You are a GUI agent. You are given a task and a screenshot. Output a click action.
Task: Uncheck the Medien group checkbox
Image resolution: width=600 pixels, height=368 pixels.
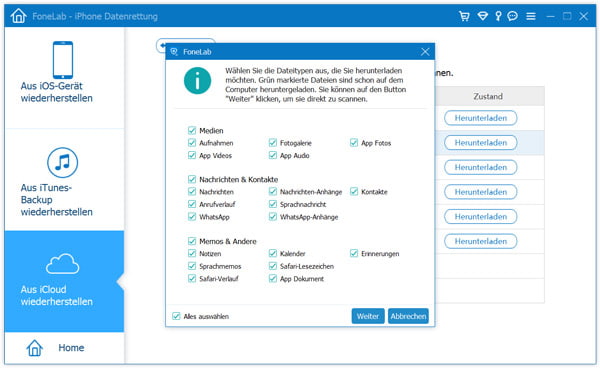pyautogui.click(x=192, y=130)
